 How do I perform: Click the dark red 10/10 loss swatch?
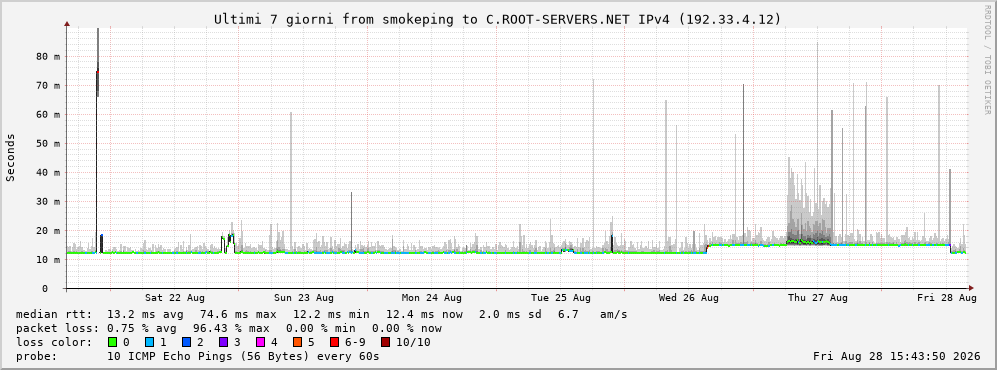point(385,343)
